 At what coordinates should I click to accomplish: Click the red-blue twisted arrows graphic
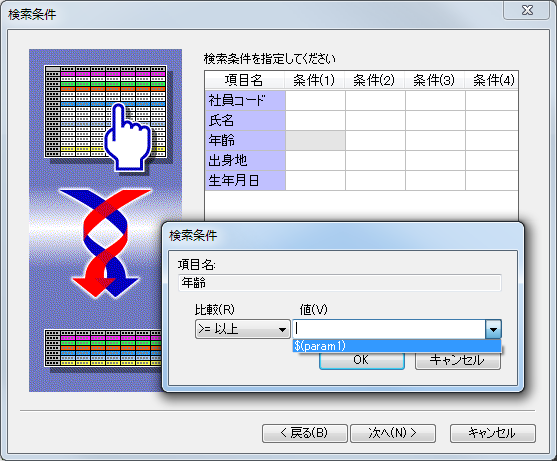106,243
